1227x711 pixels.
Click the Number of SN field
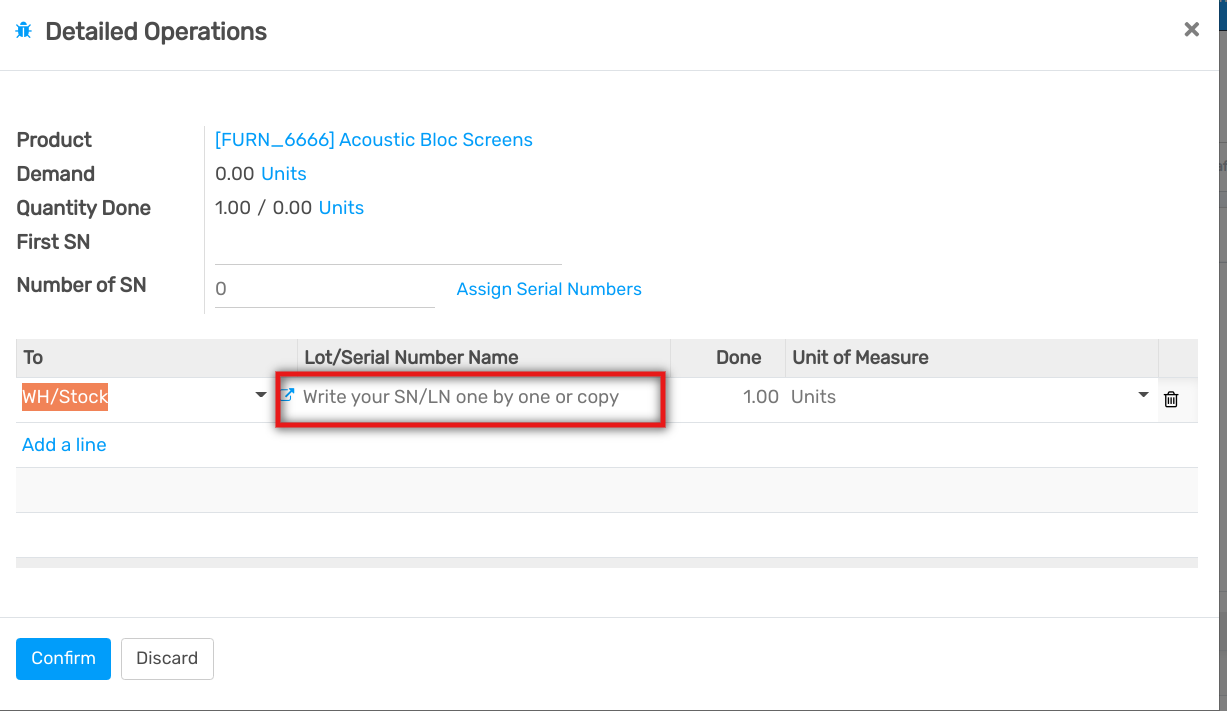click(324, 289)
